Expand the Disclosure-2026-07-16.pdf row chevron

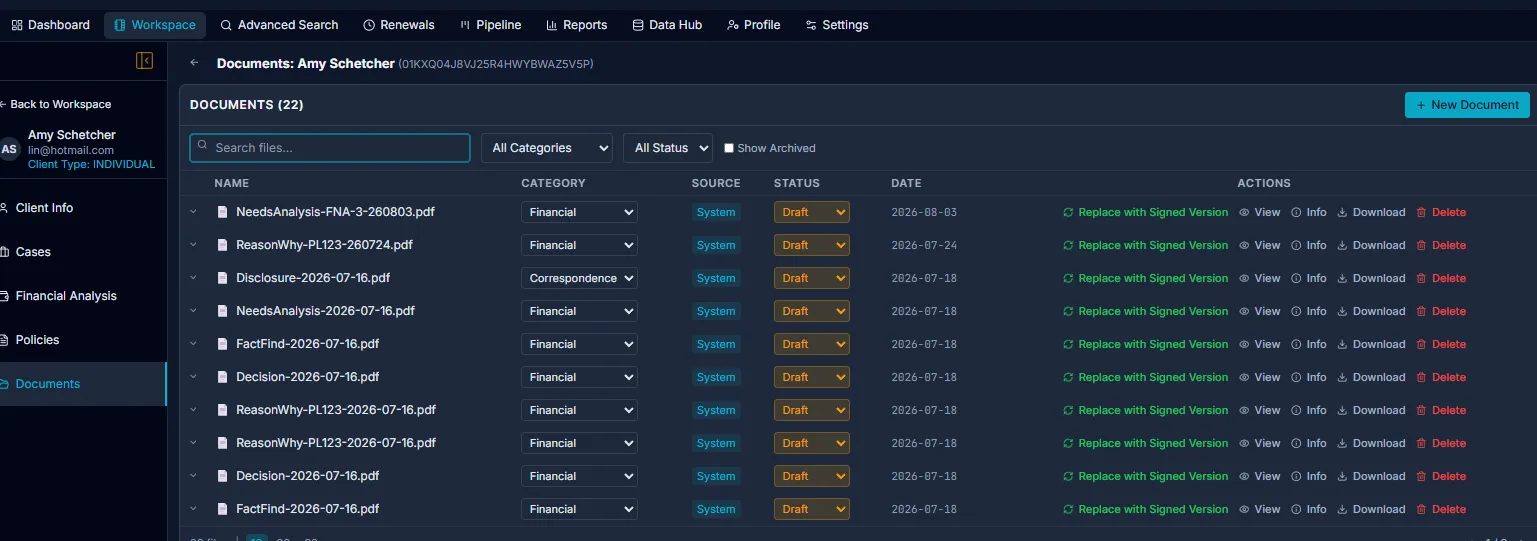click(194, 278)
